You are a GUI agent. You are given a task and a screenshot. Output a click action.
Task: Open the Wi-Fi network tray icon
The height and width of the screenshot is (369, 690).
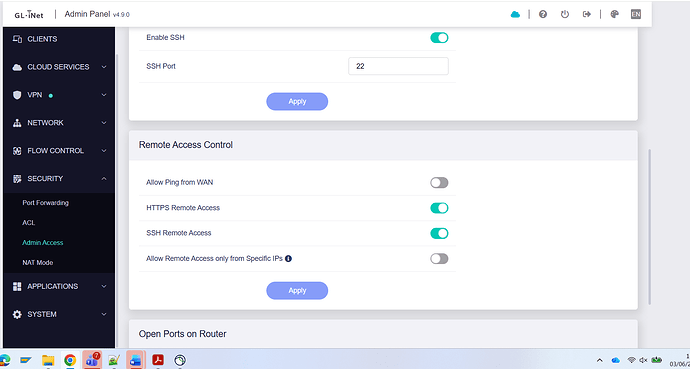tap(632, 360)
